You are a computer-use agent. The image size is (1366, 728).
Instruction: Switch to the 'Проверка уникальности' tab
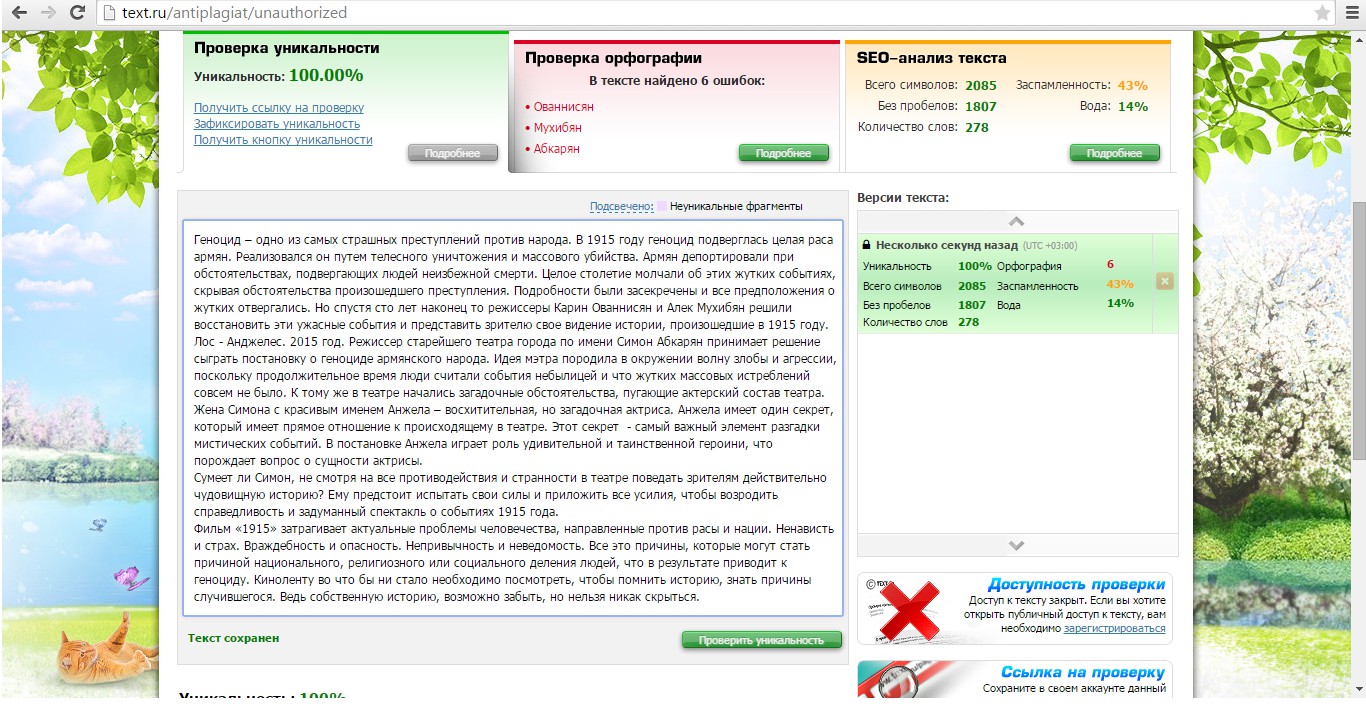(x=287, y=48)
